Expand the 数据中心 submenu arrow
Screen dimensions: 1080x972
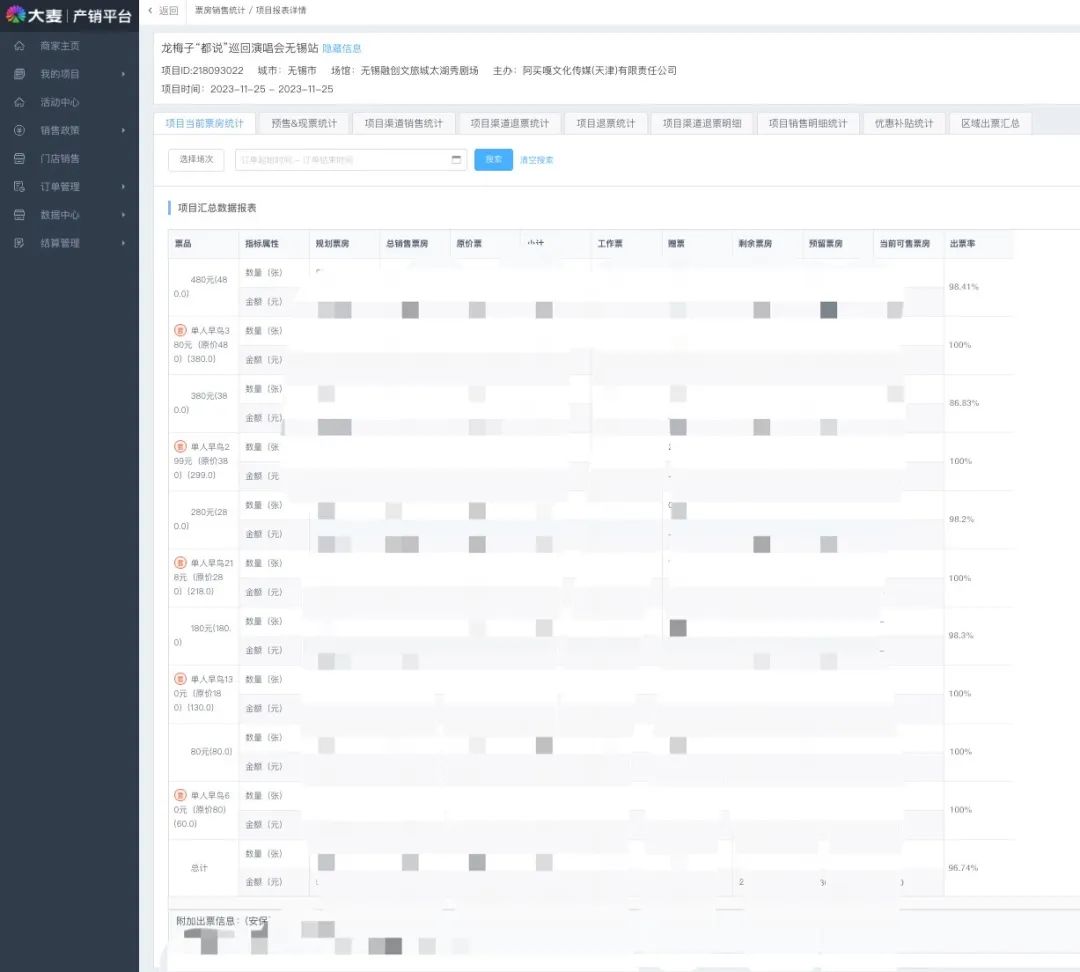[x=123, y=214]
